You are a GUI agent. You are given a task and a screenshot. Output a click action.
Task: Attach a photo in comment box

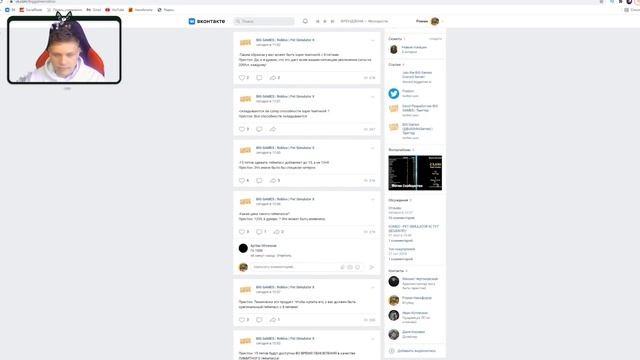(350, 267)
